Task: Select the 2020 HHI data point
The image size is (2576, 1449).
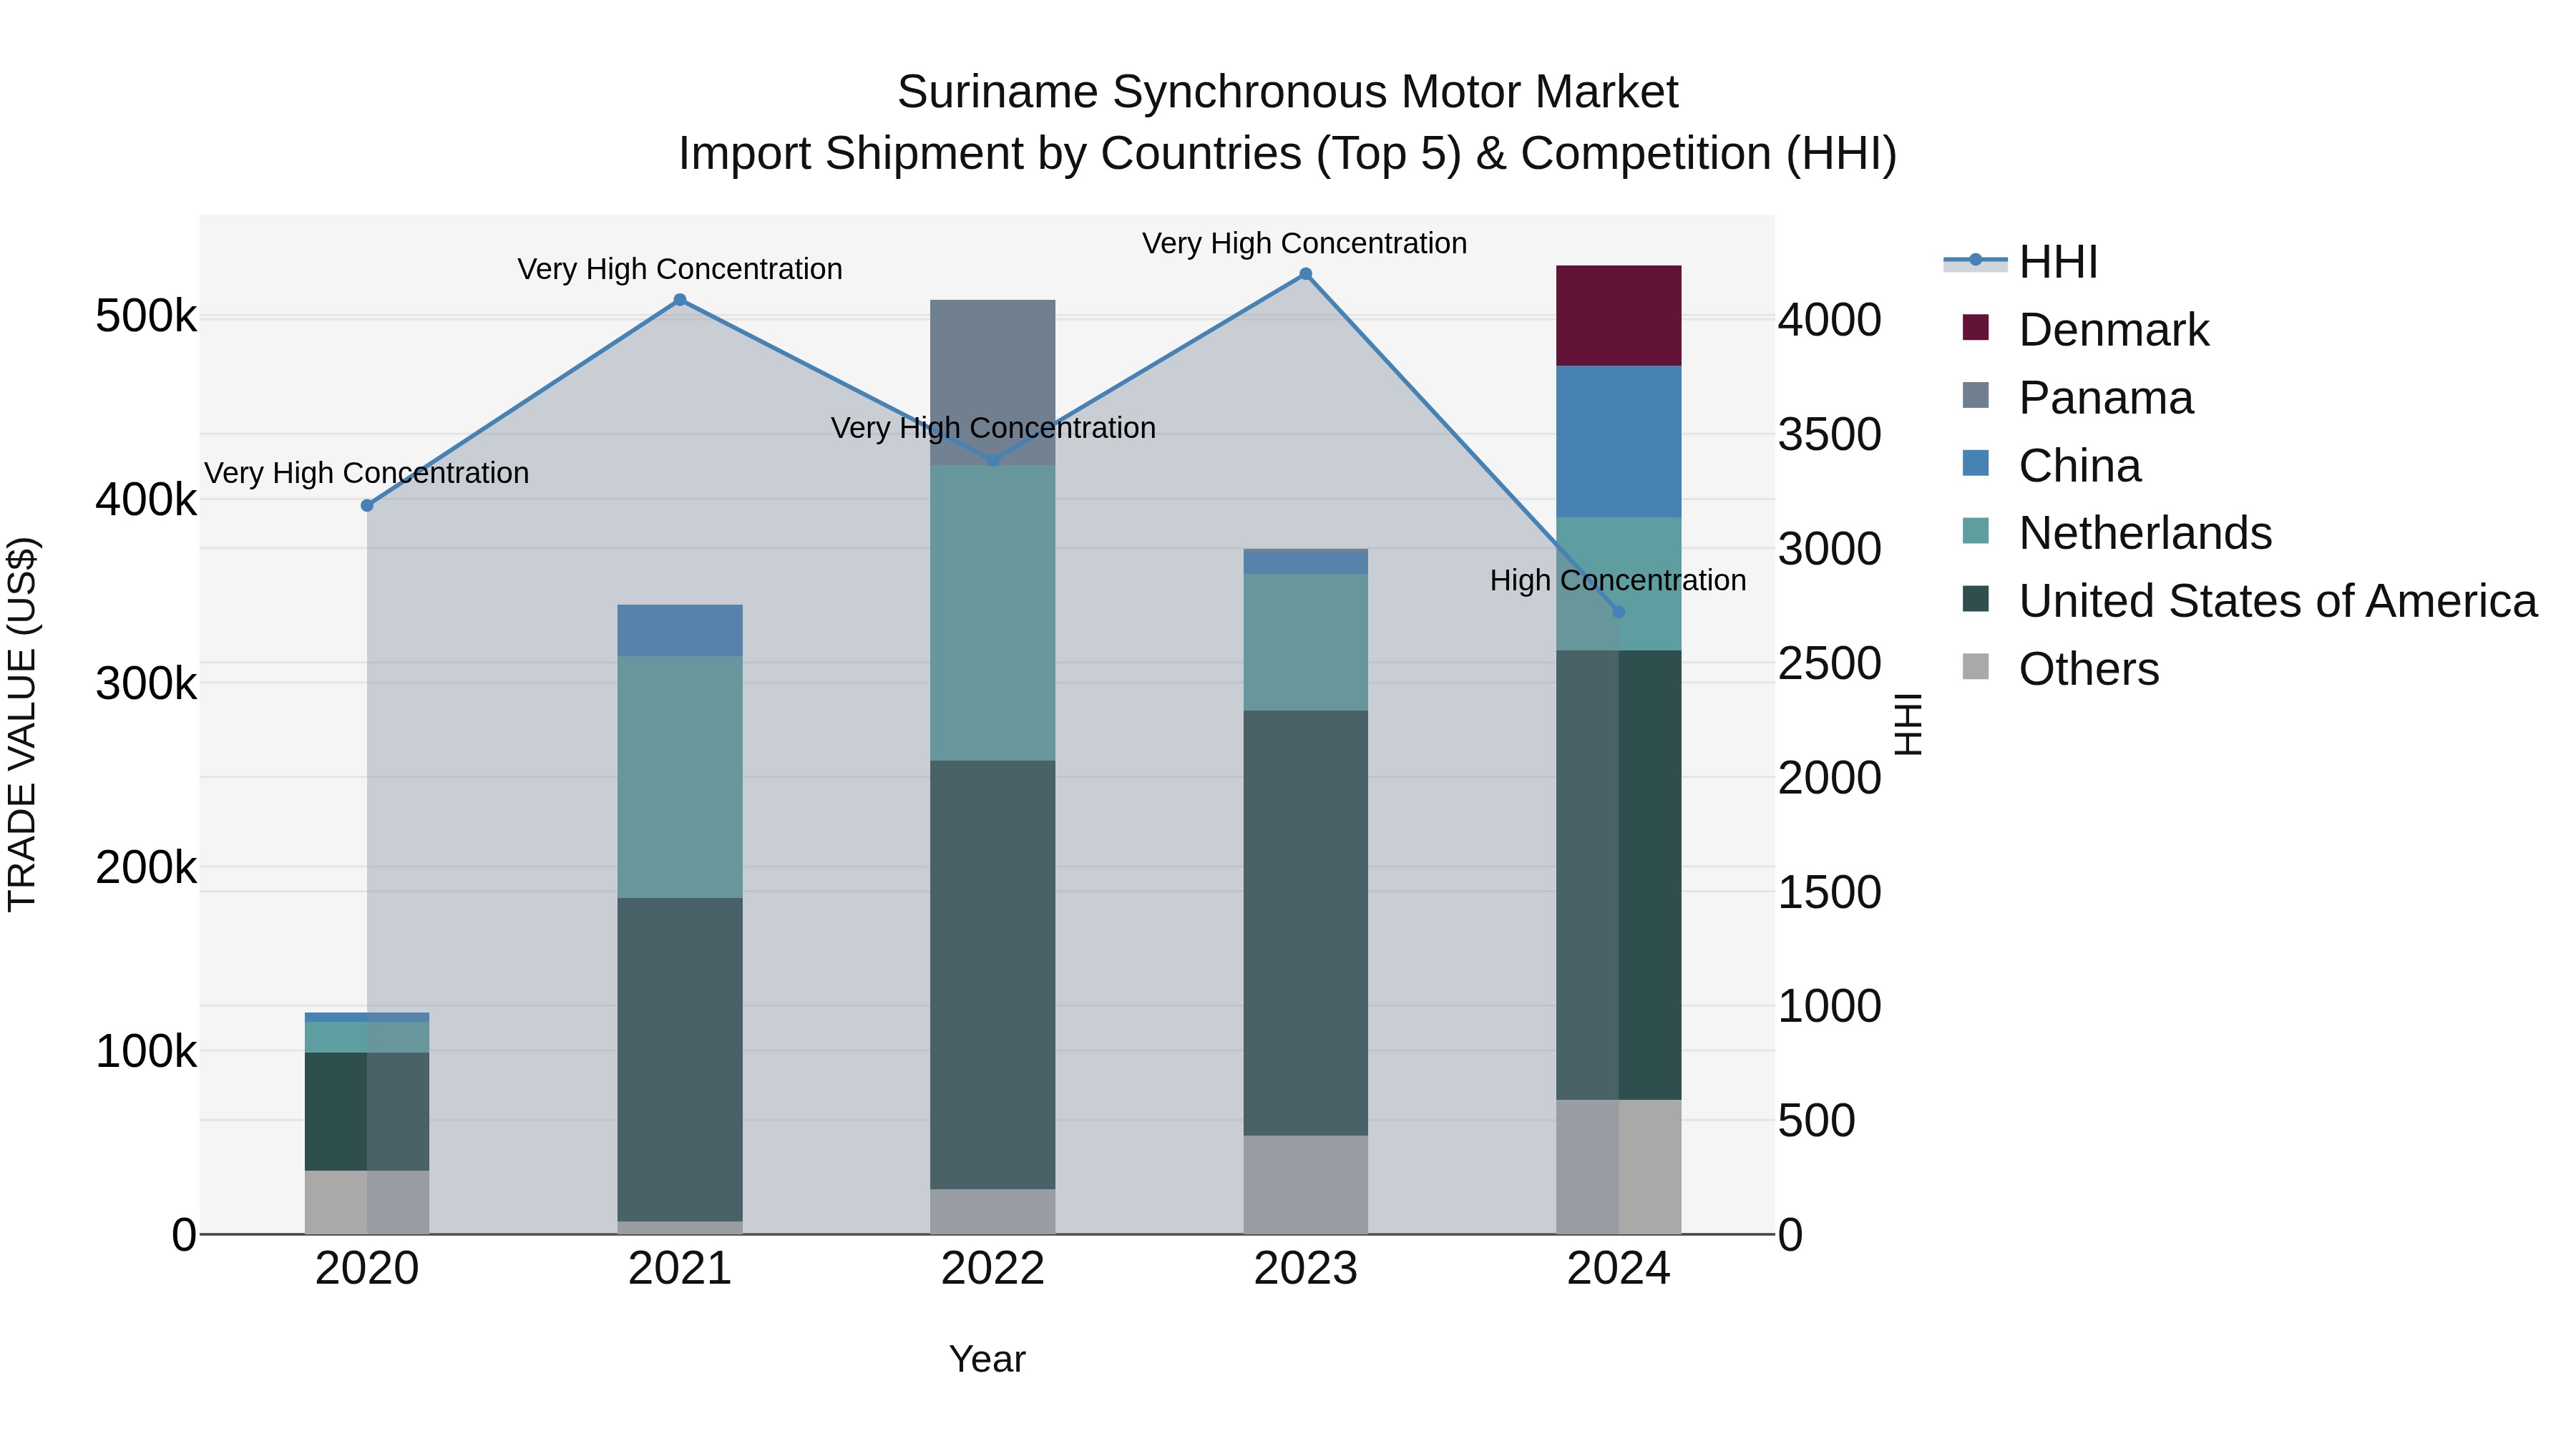Action: point(367,506)
